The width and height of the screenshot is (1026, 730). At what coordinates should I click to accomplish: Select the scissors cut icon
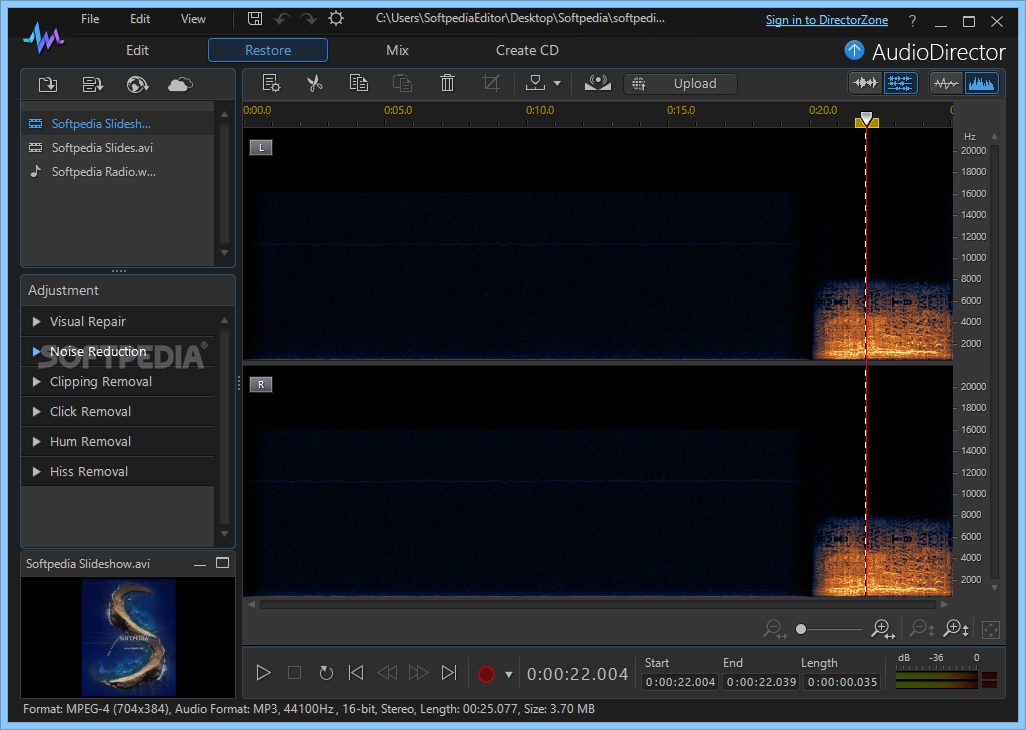click(315, 83)
